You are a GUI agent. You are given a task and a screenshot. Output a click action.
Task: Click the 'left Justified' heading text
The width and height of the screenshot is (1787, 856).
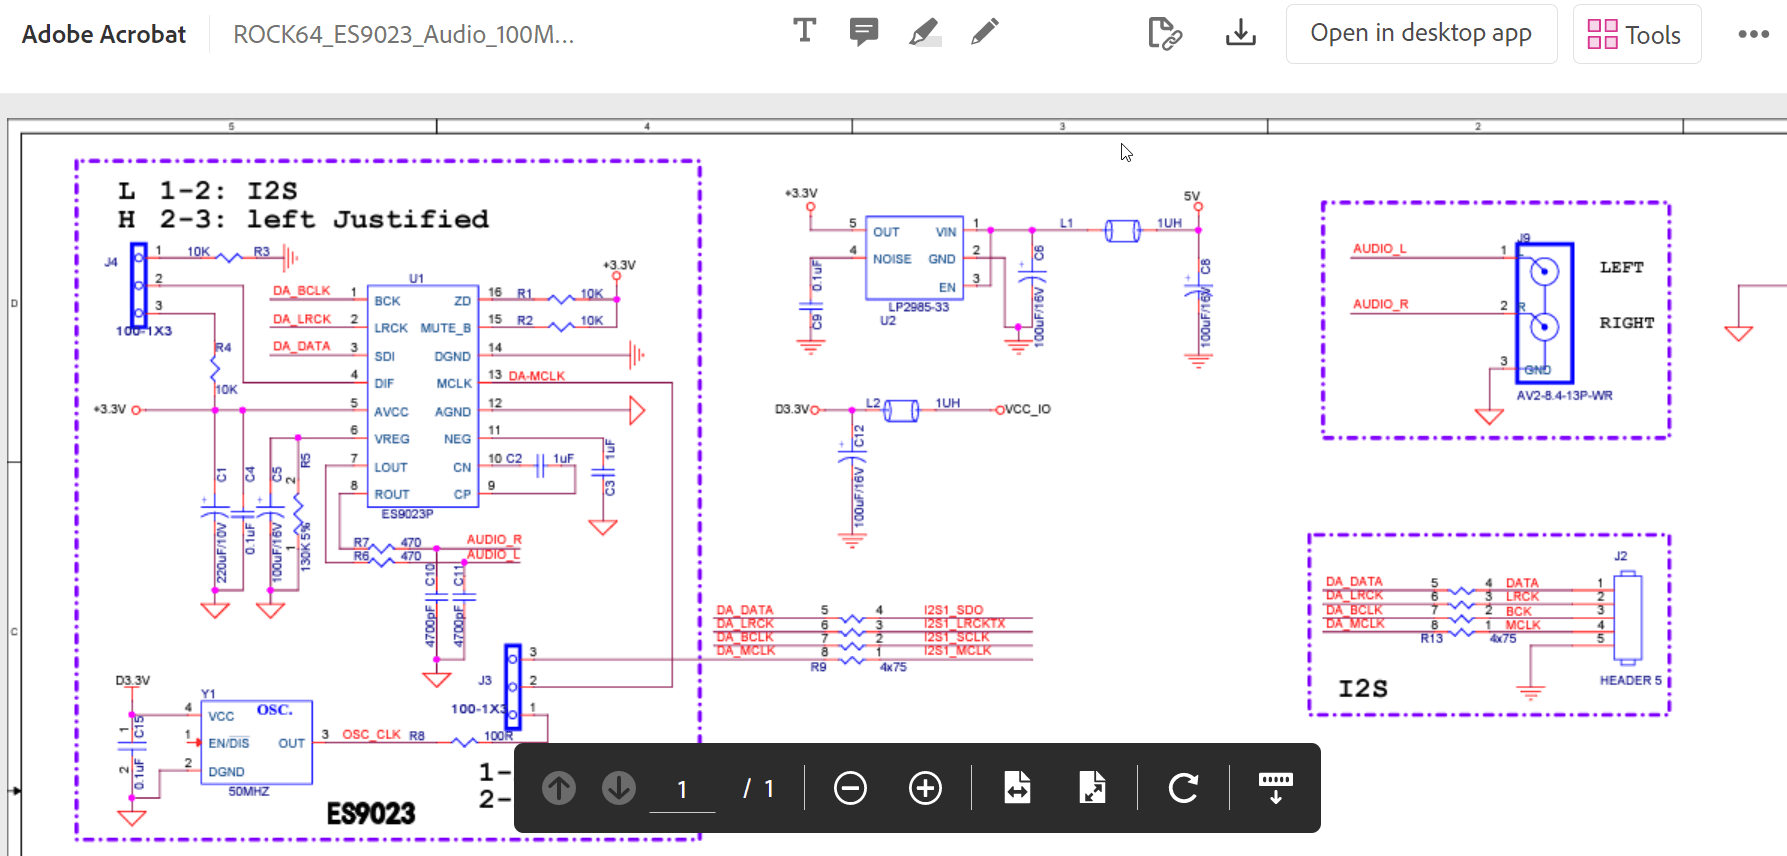(367, 219)
